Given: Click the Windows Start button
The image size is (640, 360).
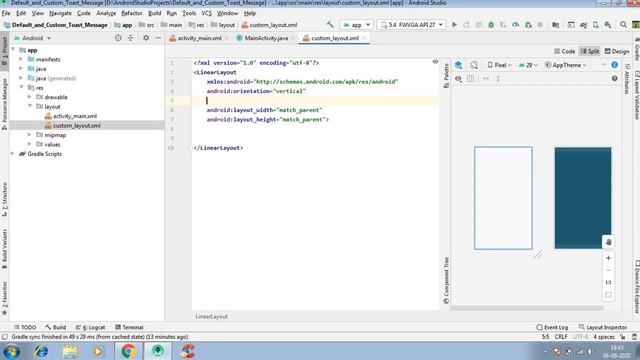Looking at the screenshot, I should pos(11,351).
